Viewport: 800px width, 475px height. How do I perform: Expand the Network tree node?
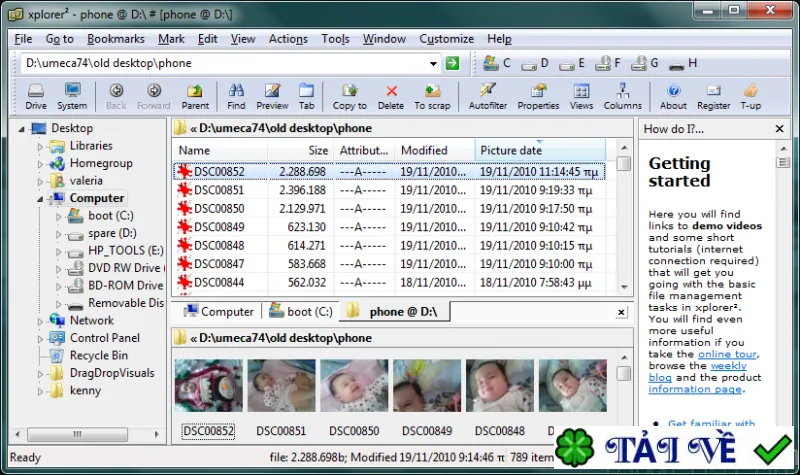pos(40,321)
